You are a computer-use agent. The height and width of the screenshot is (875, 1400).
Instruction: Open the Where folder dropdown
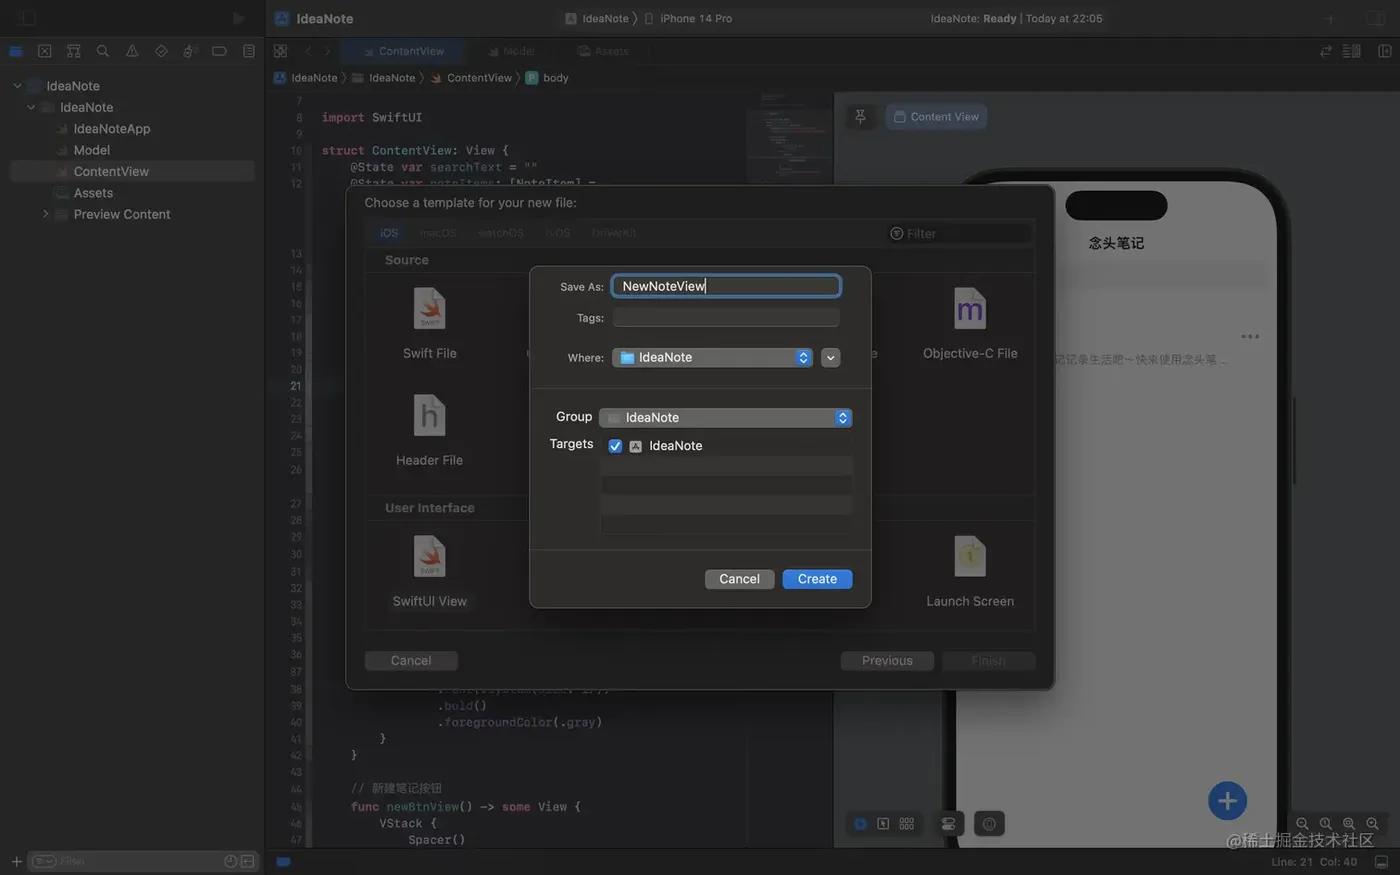click(712, 358)
